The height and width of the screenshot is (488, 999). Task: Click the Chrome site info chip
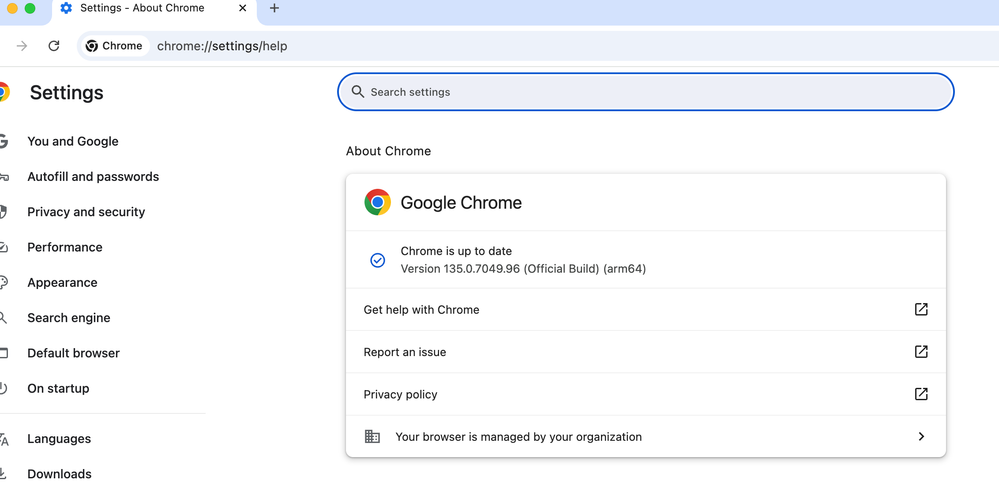click(114, 46)
